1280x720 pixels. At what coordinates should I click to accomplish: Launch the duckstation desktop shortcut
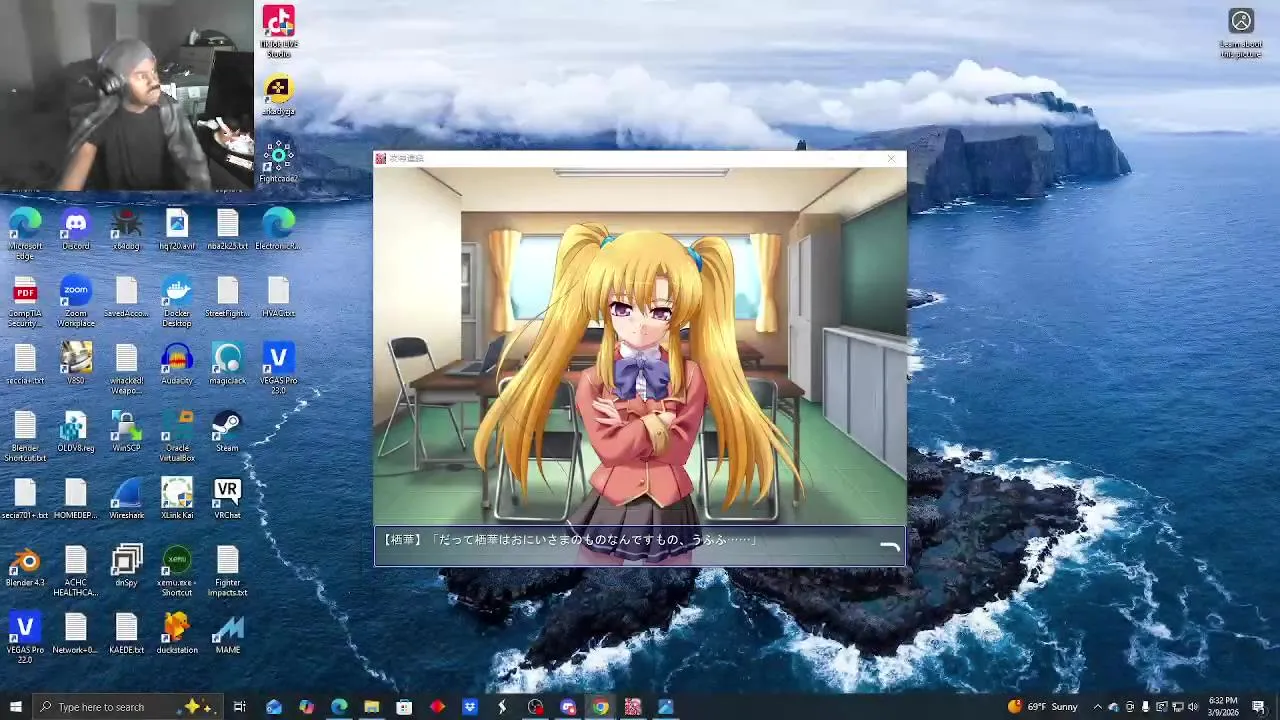coord(177,633)
